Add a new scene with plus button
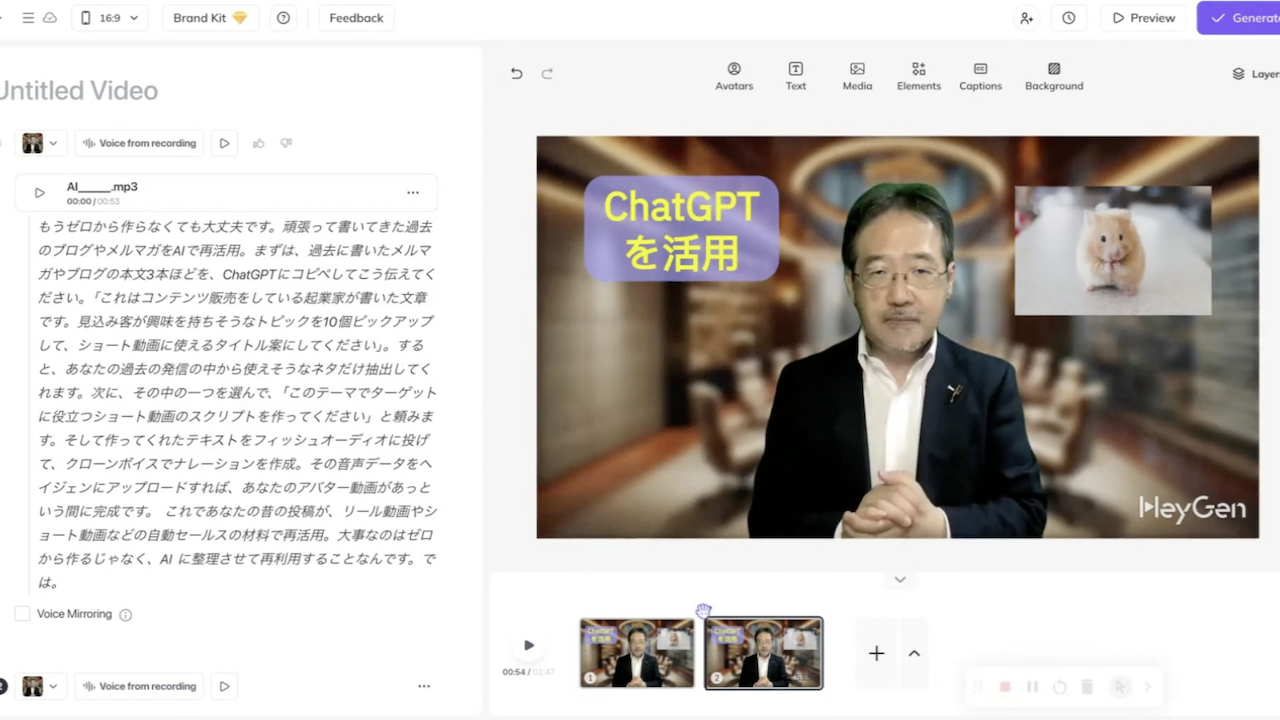Viewport: 1280px width, 720px height. [x=876, y=653]
